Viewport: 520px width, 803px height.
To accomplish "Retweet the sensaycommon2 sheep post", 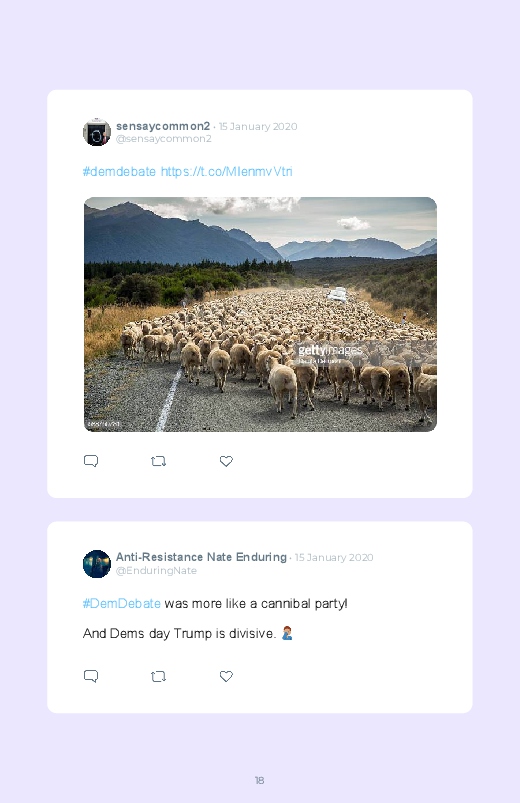I will 158,461.
